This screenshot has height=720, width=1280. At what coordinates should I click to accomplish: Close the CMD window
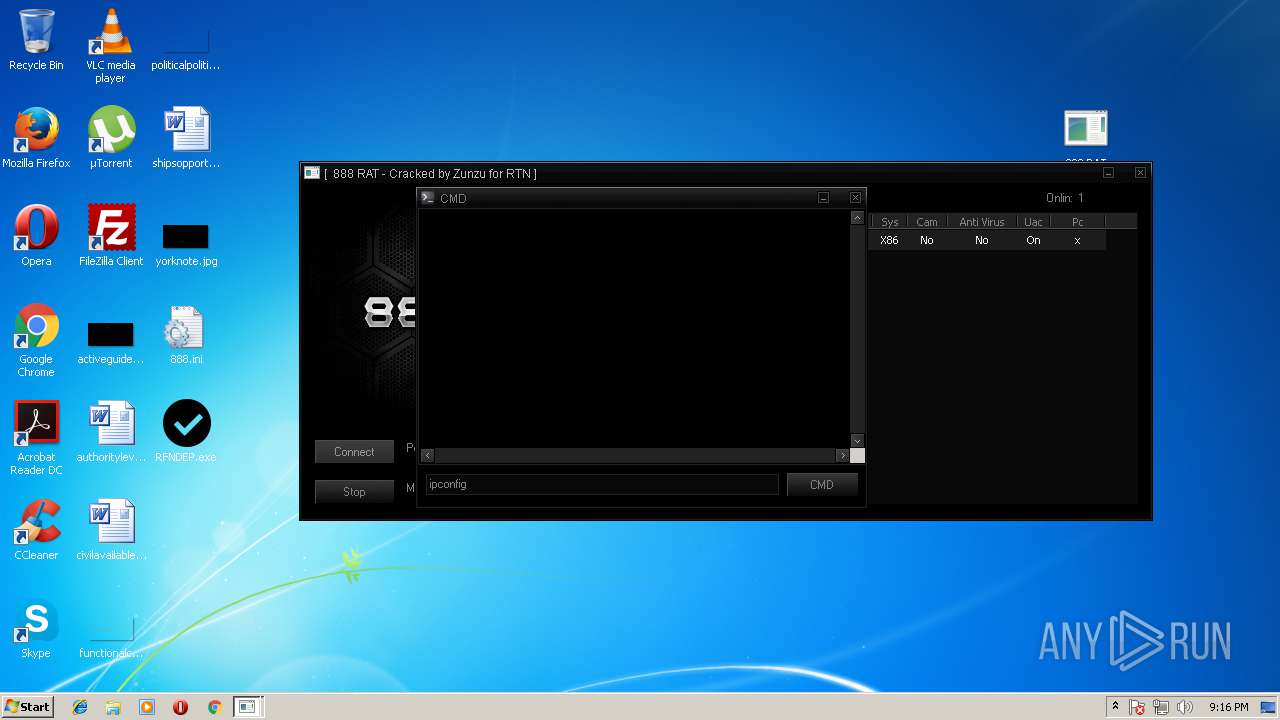(855, 198)
